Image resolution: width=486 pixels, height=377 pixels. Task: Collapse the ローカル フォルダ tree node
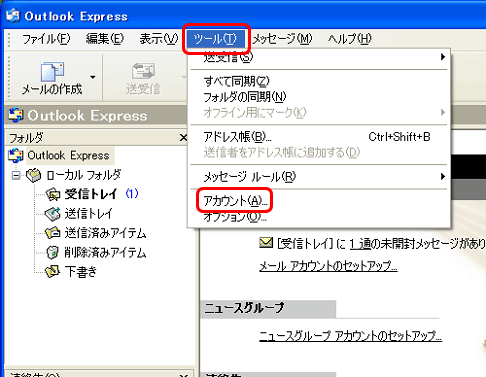tap(16, 175)
